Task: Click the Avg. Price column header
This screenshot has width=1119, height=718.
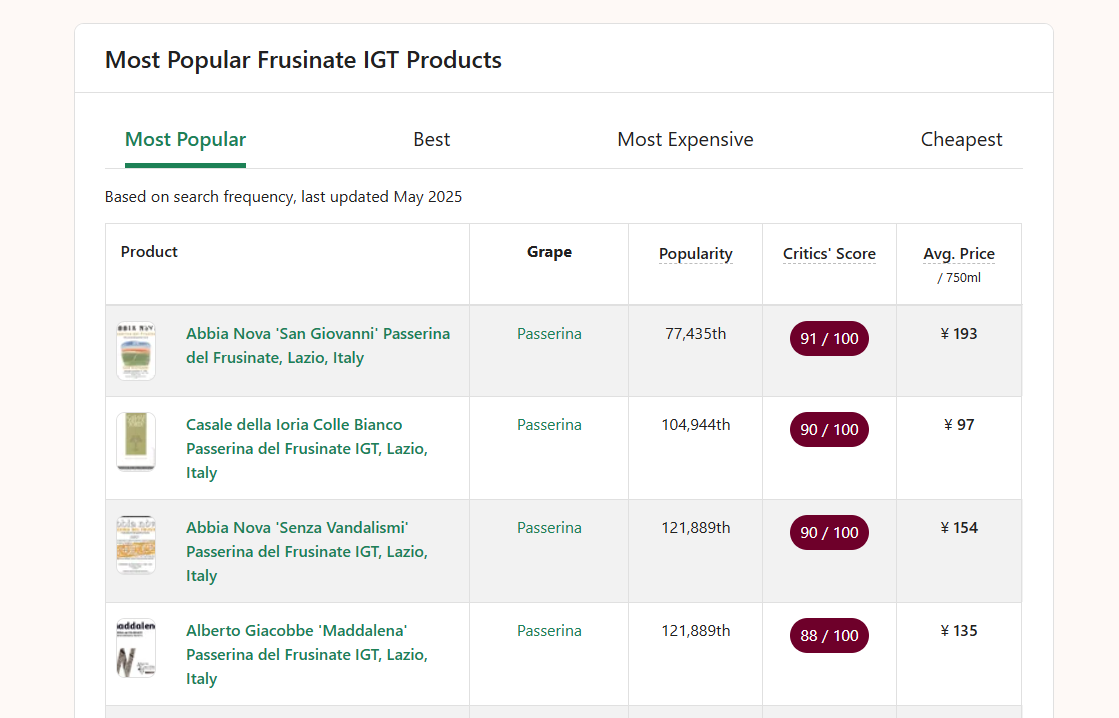Action: [958, 254]
